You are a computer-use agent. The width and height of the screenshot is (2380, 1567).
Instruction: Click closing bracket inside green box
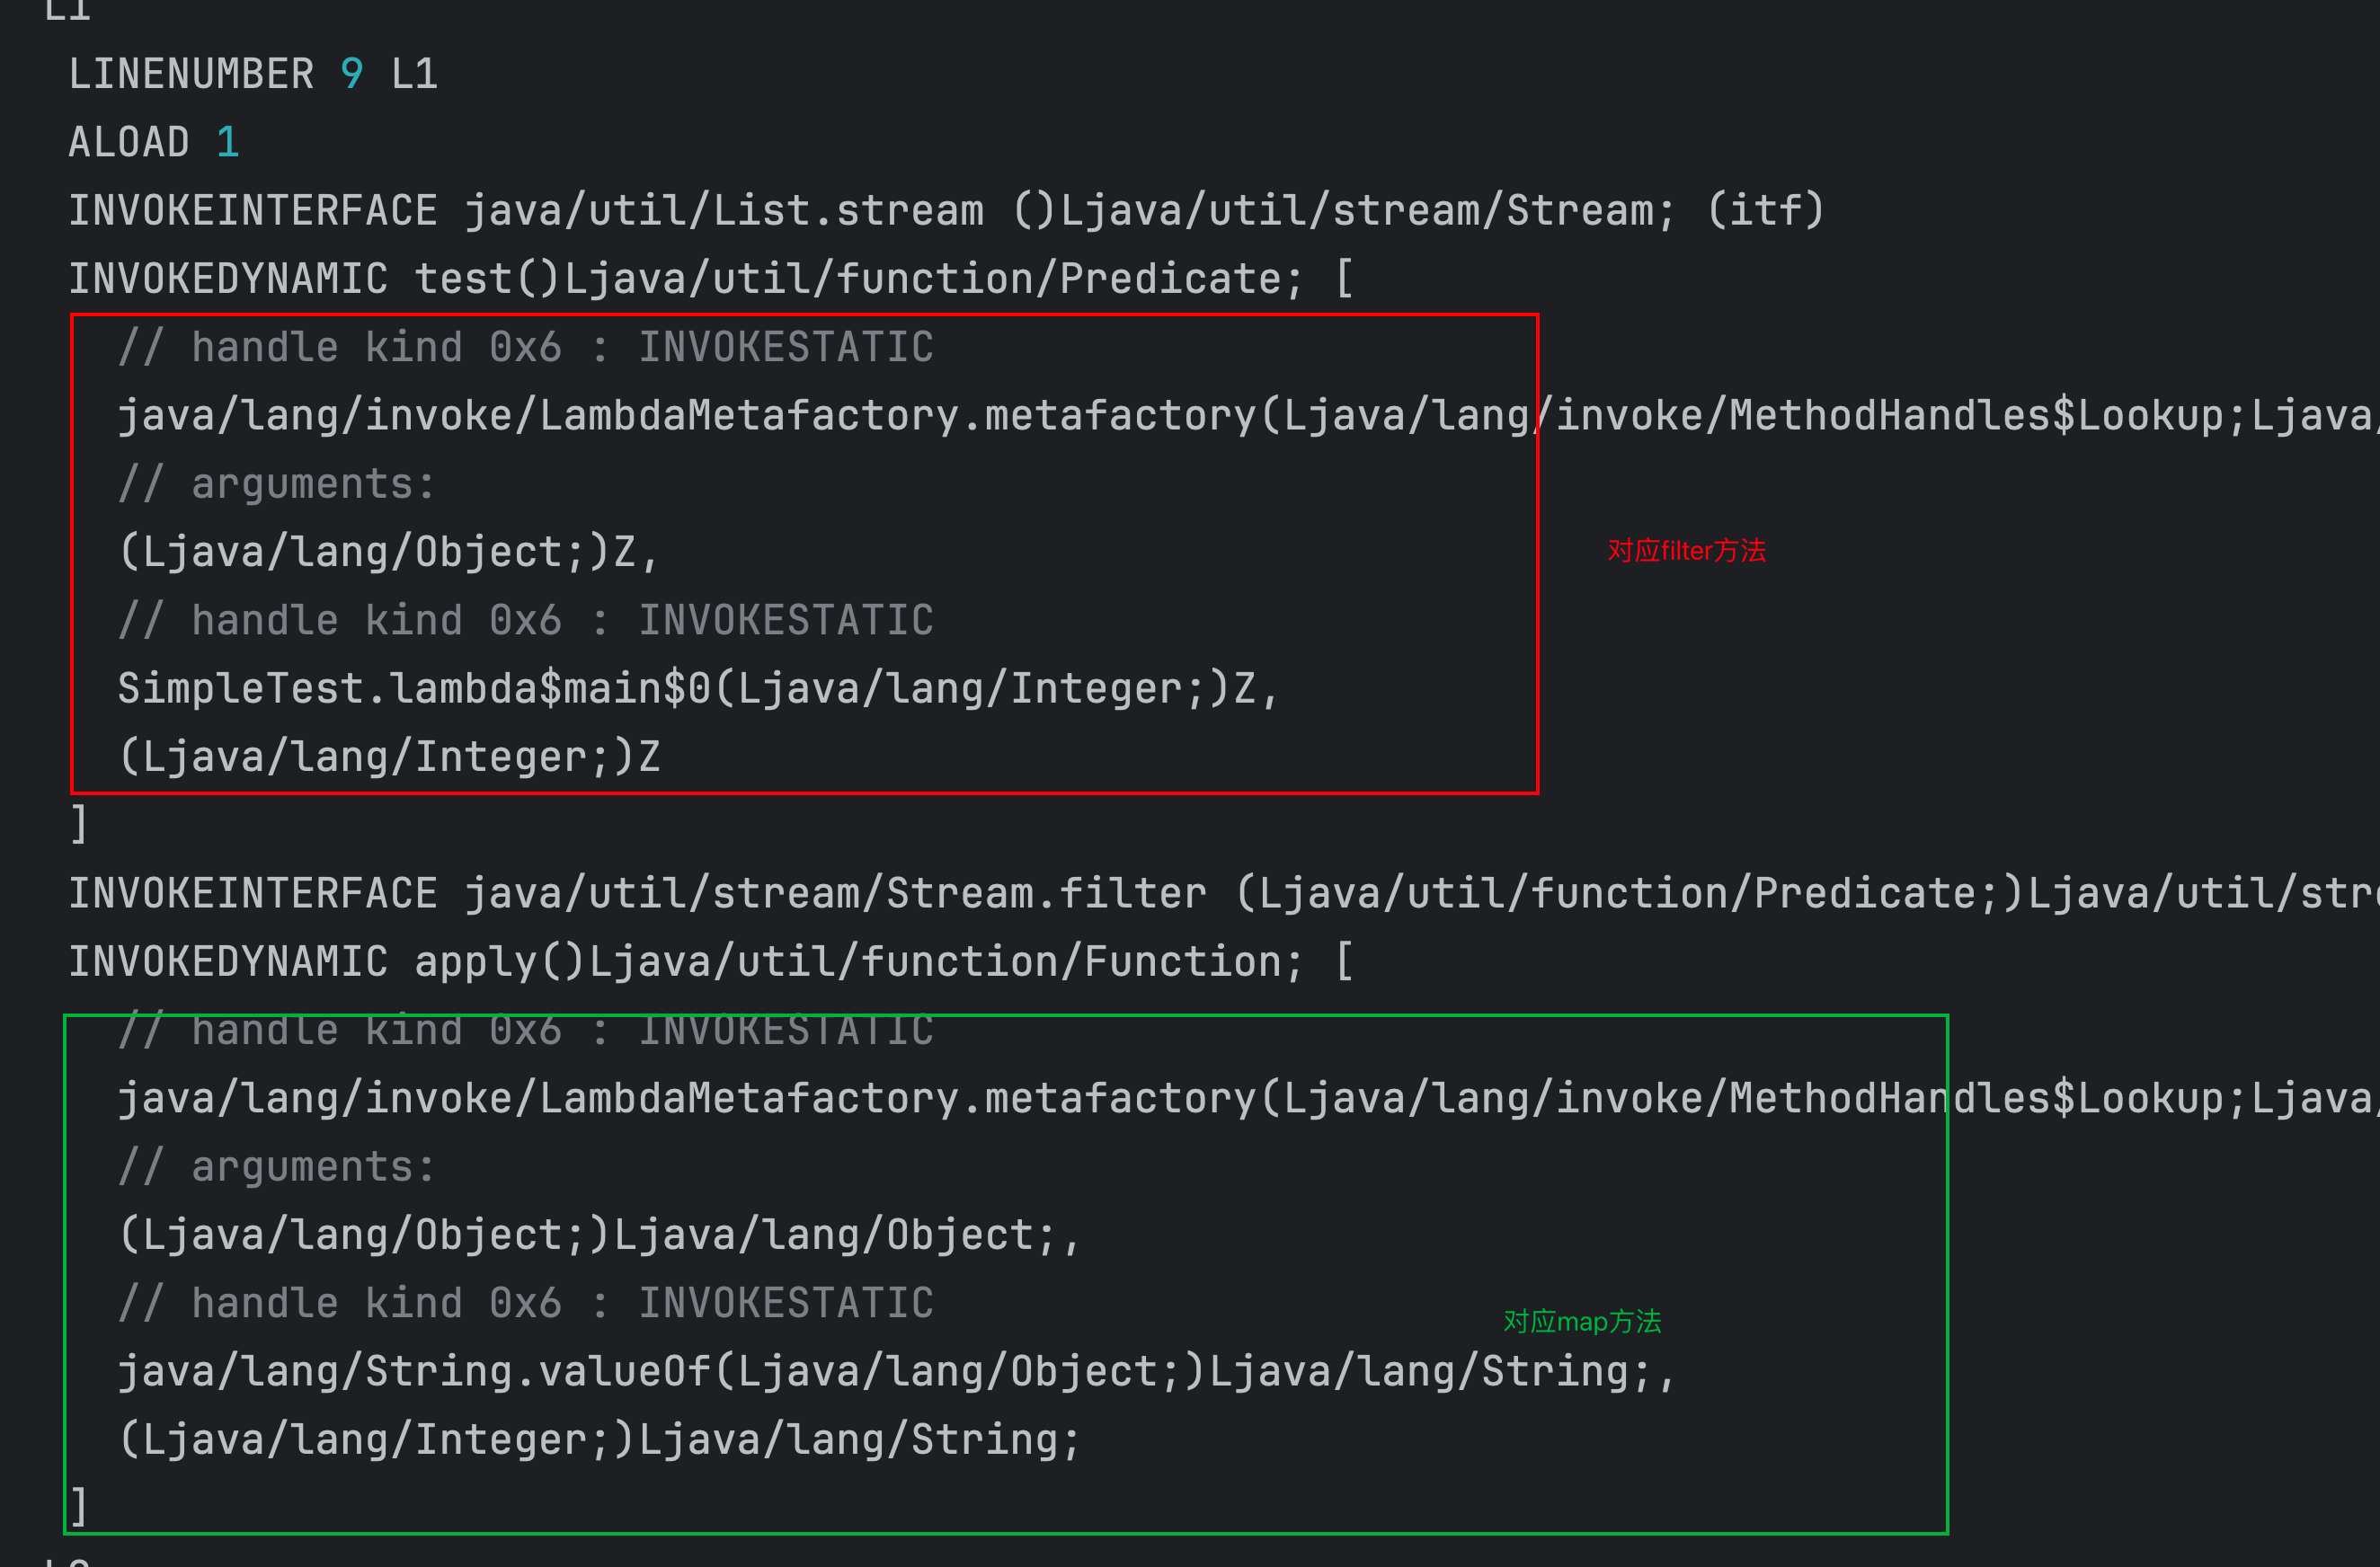(78, 1506)
